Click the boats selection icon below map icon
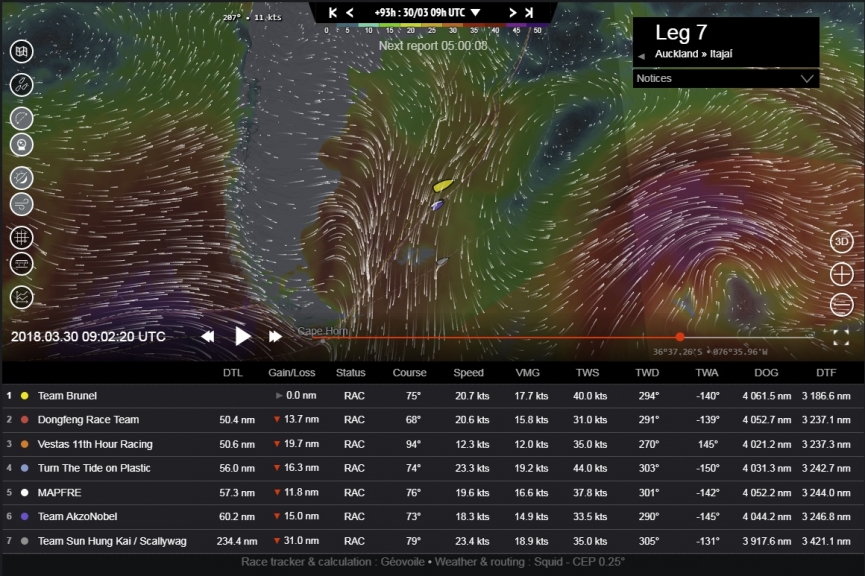This screenshot has width=865, height=576. coord(22,85)
